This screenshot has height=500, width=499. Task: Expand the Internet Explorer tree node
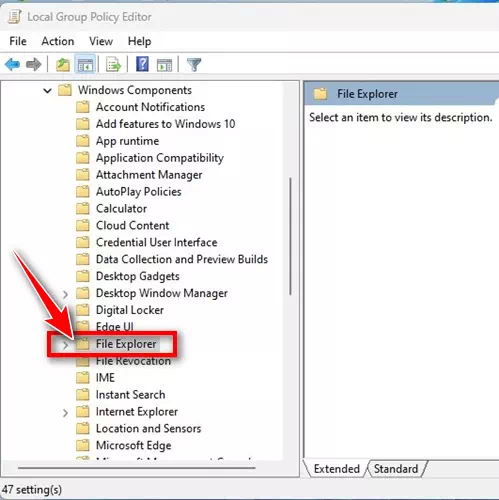click(x=65, y=413)
